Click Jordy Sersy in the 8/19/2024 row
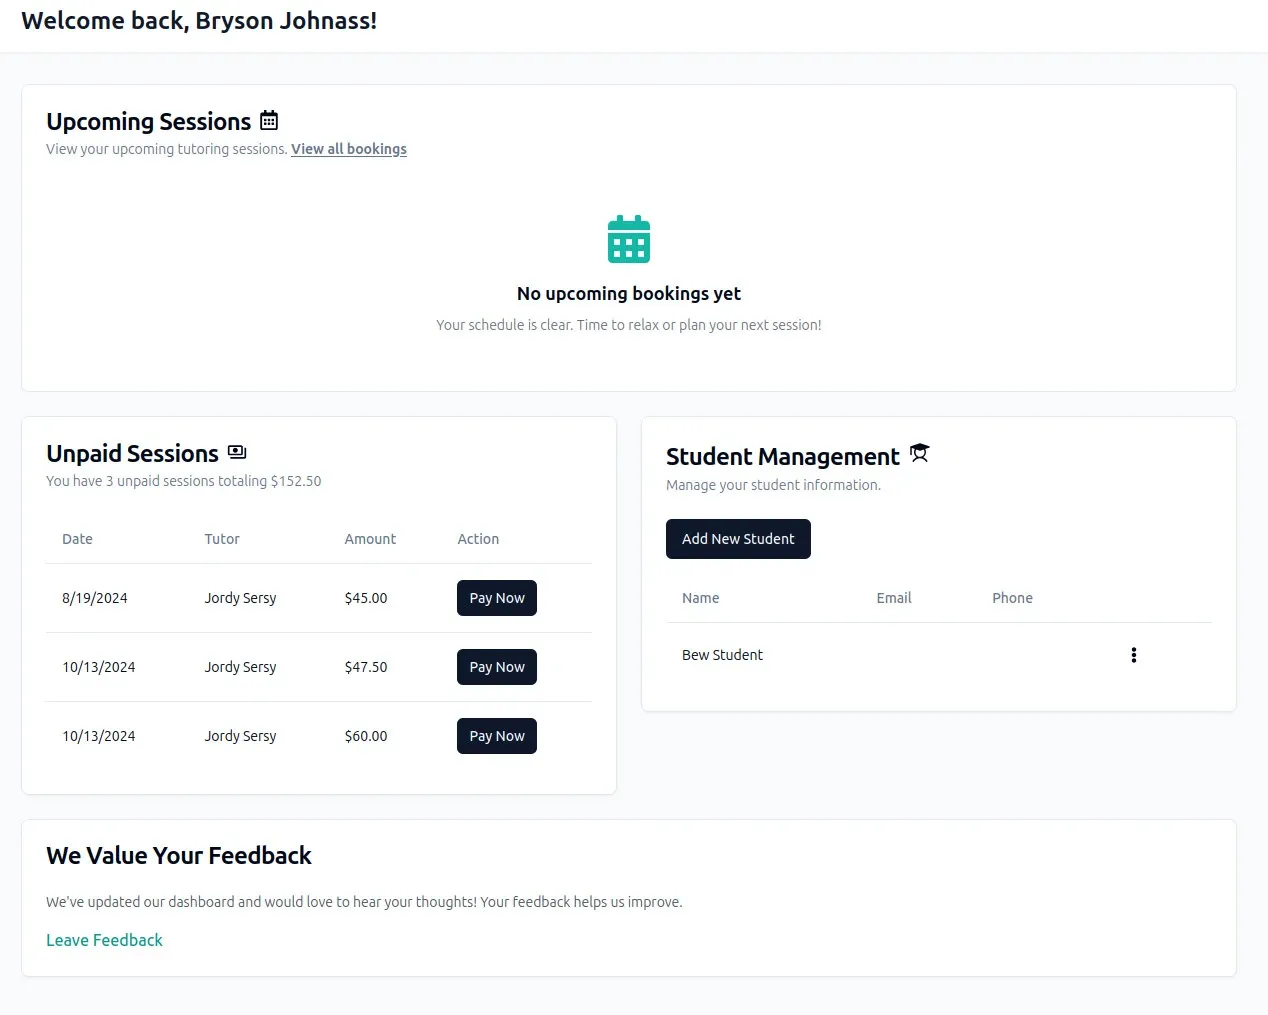Image resolution: width=1268 pixels, height=1015 pixels. click(x=240, y=598)
